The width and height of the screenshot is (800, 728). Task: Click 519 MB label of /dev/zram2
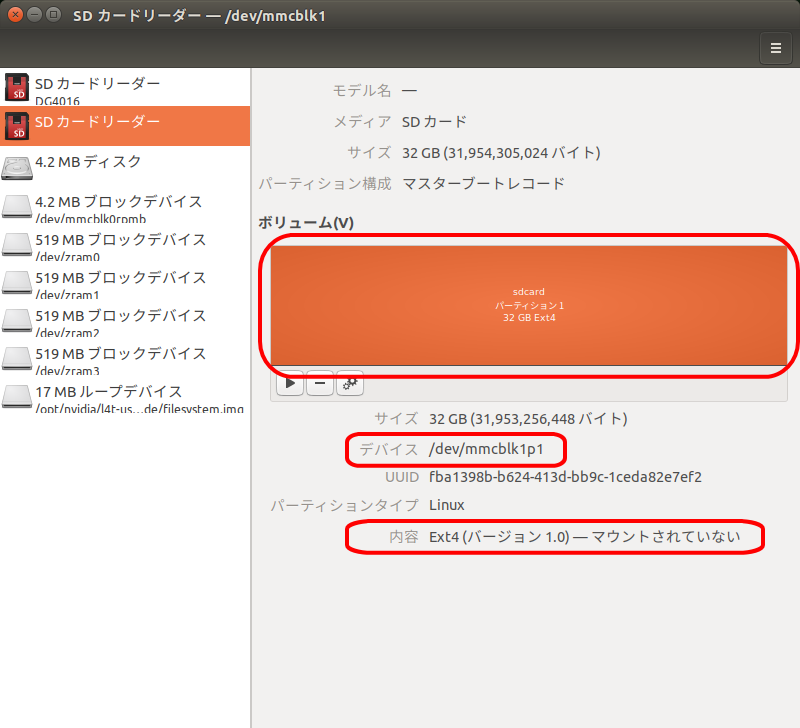pos(121,316)
